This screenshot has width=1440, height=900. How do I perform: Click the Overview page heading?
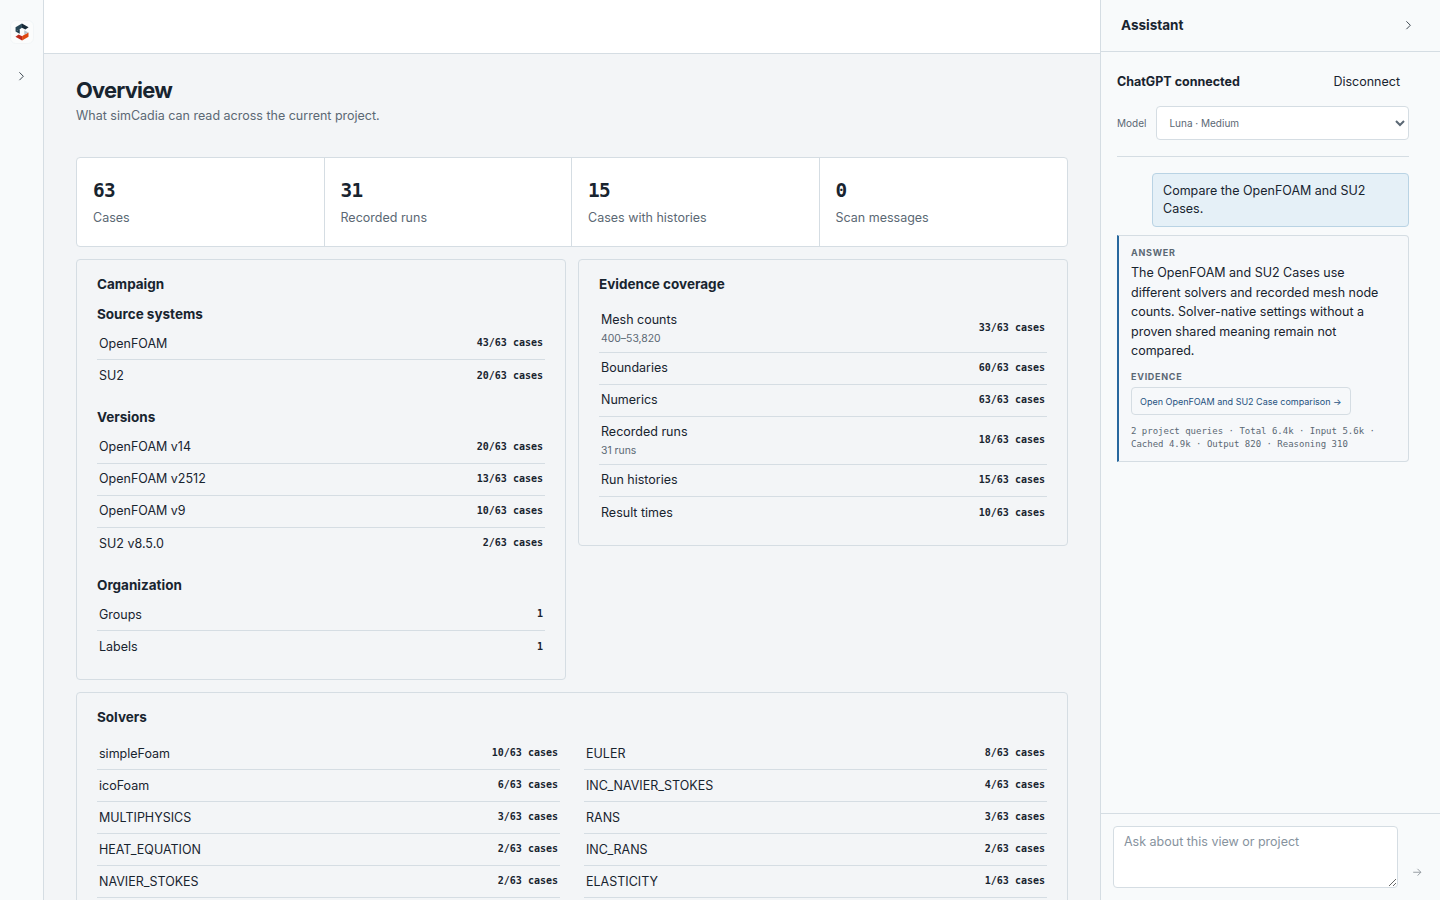124,90
